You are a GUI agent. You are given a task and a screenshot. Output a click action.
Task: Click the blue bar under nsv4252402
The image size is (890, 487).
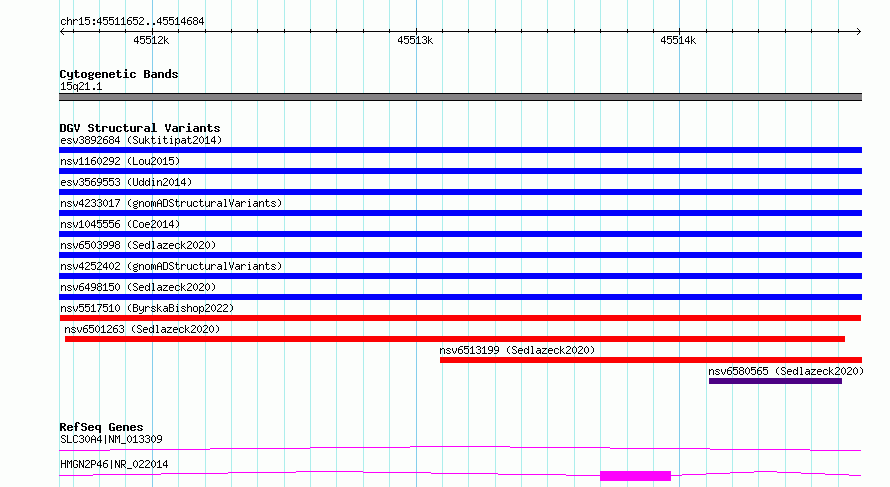pos(460,276)
